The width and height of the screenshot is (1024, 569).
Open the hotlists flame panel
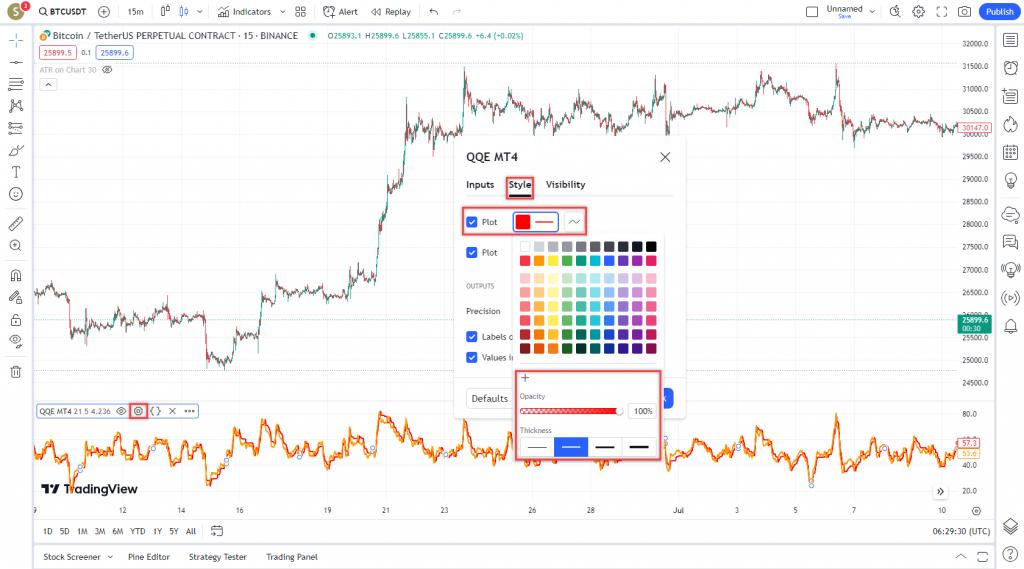coord(1010,124)
